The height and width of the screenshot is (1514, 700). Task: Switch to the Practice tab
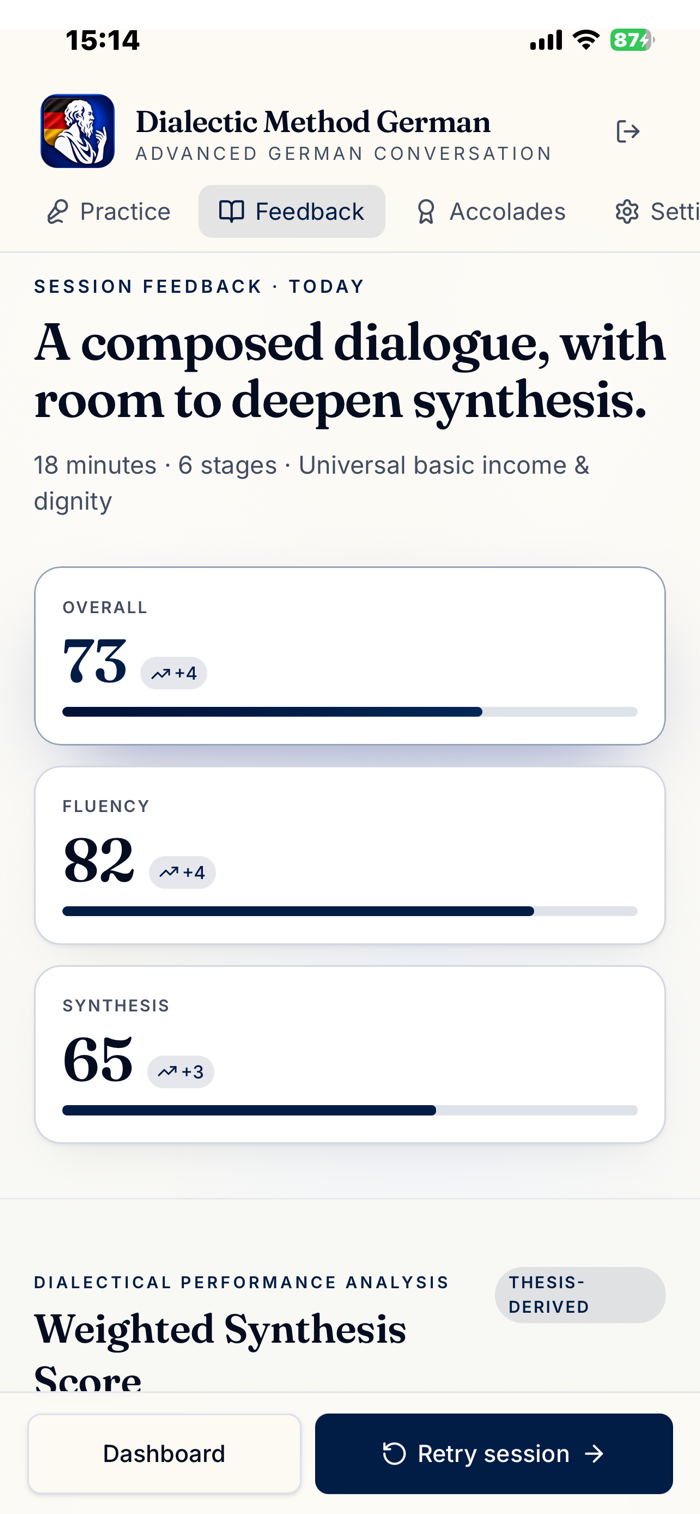(x=109, y=212)
